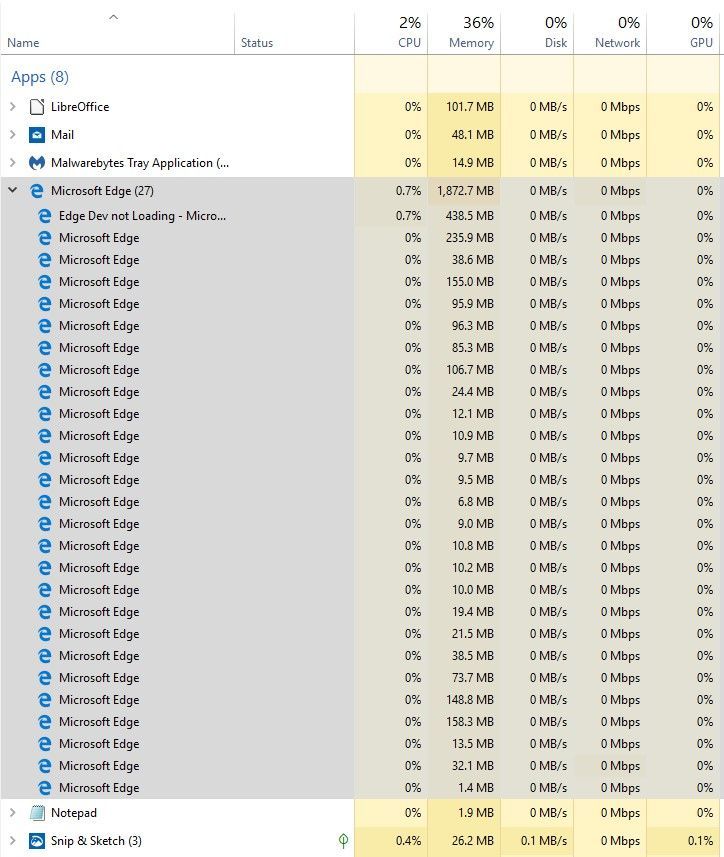Click the 24.4 MB memory cell
The width and height of the screenshot is (724, 857).
click(x=464, y=392)
